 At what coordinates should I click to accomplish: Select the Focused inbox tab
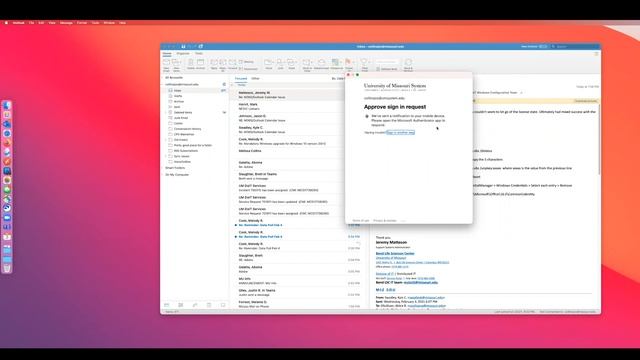click(x=241, y=78)
